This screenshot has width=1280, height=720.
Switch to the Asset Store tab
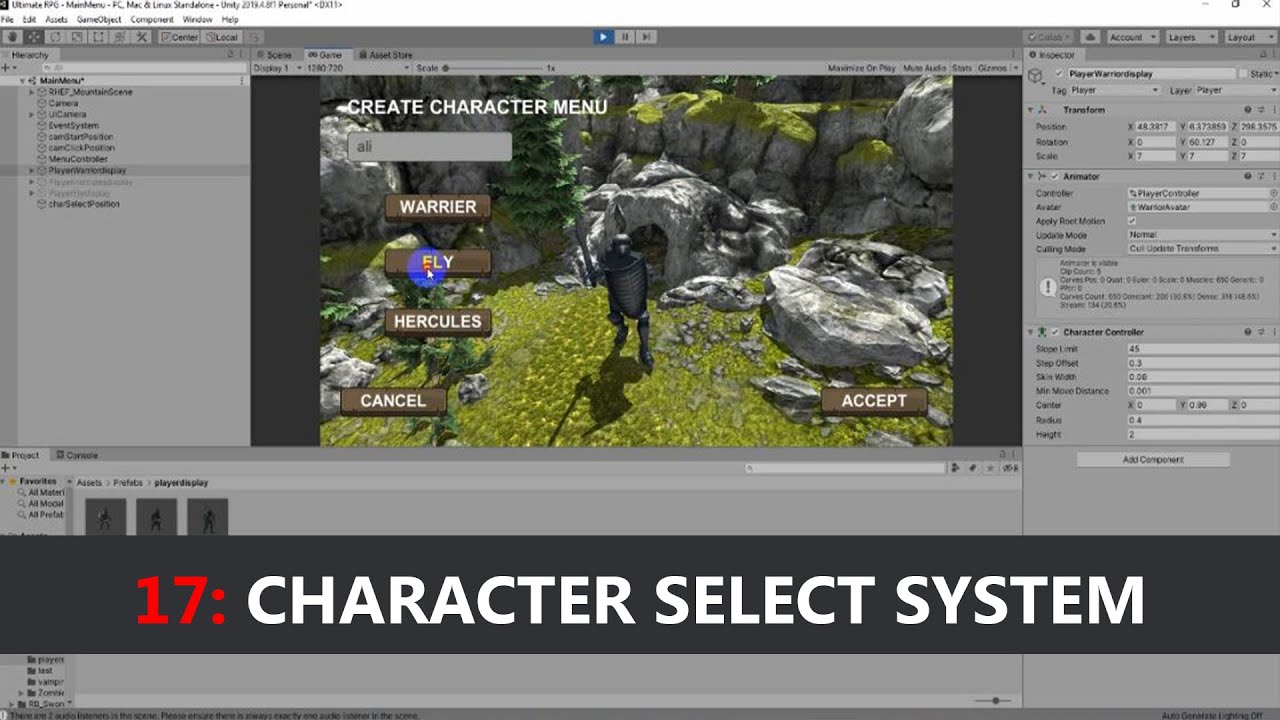coord(385,55)
